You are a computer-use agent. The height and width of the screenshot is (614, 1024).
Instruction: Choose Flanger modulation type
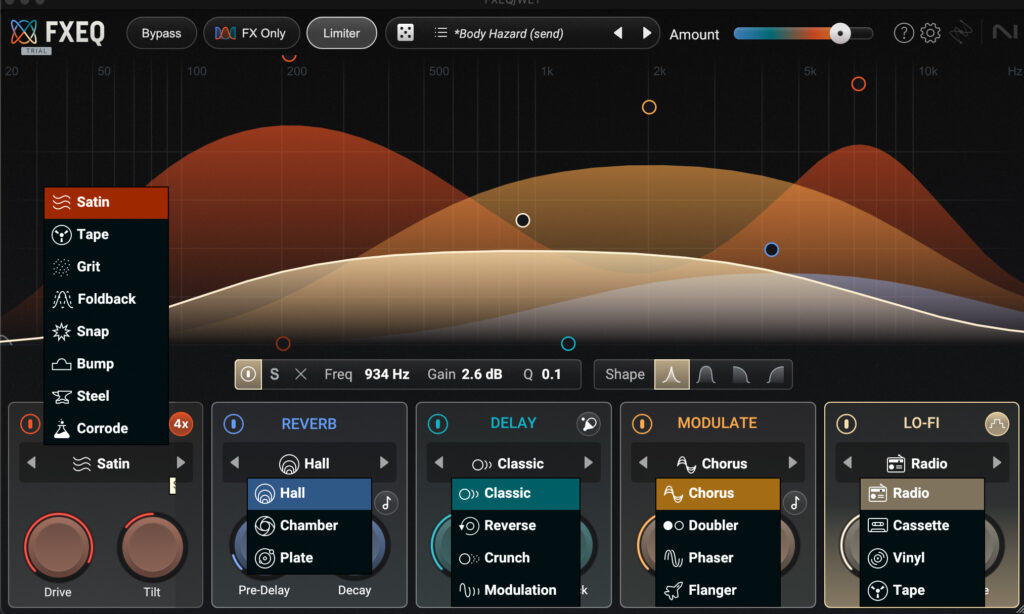[718, 590]
